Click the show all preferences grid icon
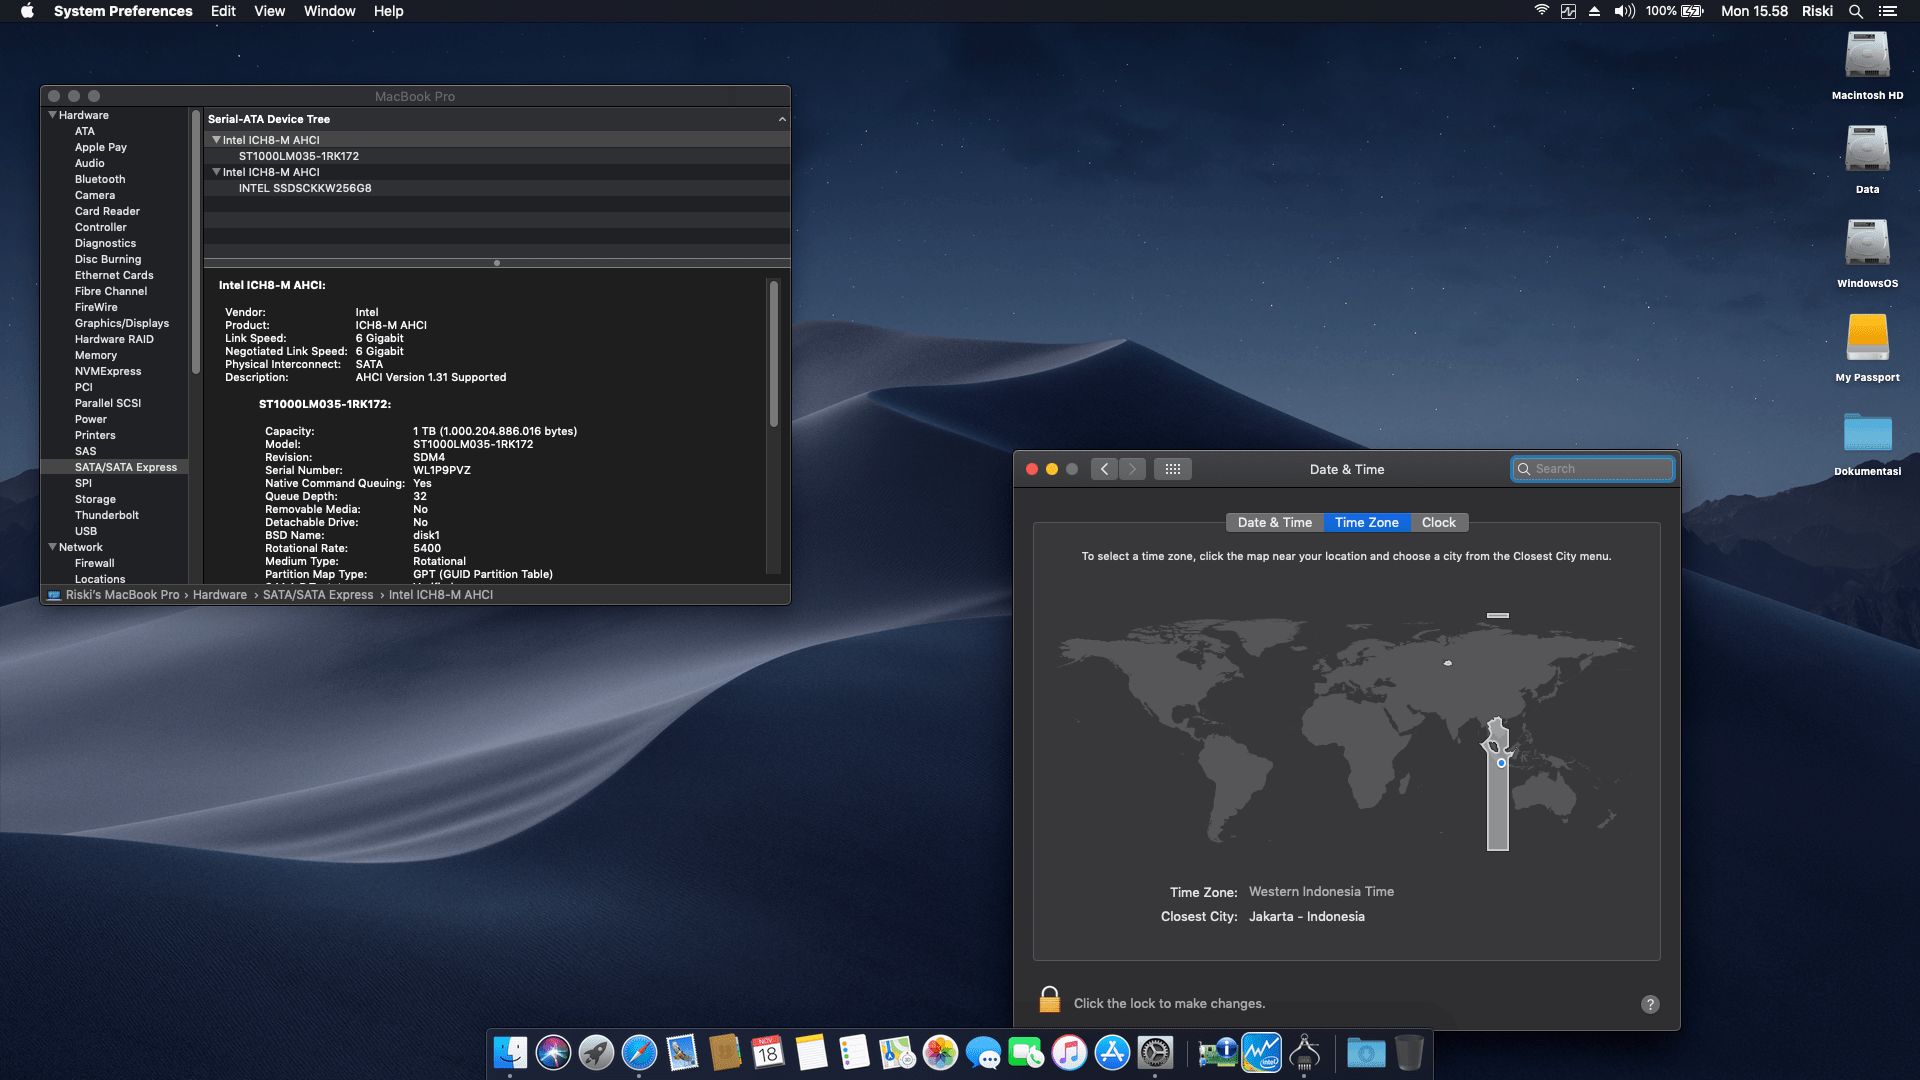Viewport: 1920px width, 1080px height. pos(1172,469)
